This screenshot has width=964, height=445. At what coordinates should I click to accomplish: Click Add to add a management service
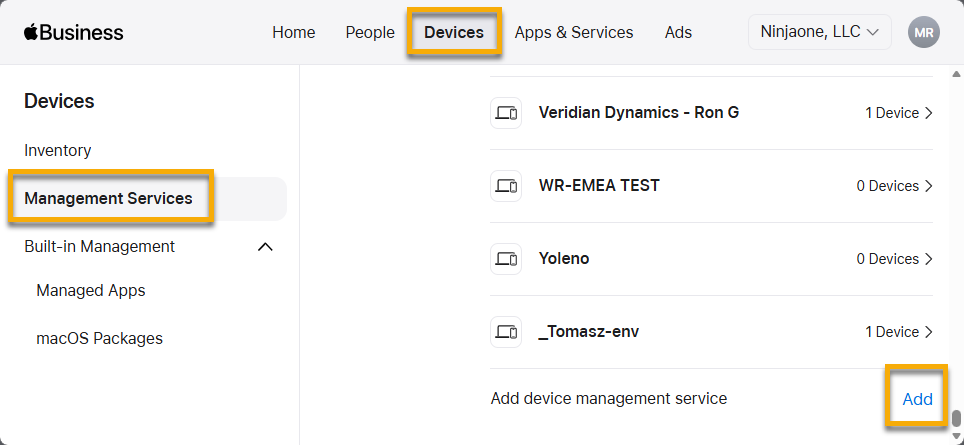click(917, 400)
